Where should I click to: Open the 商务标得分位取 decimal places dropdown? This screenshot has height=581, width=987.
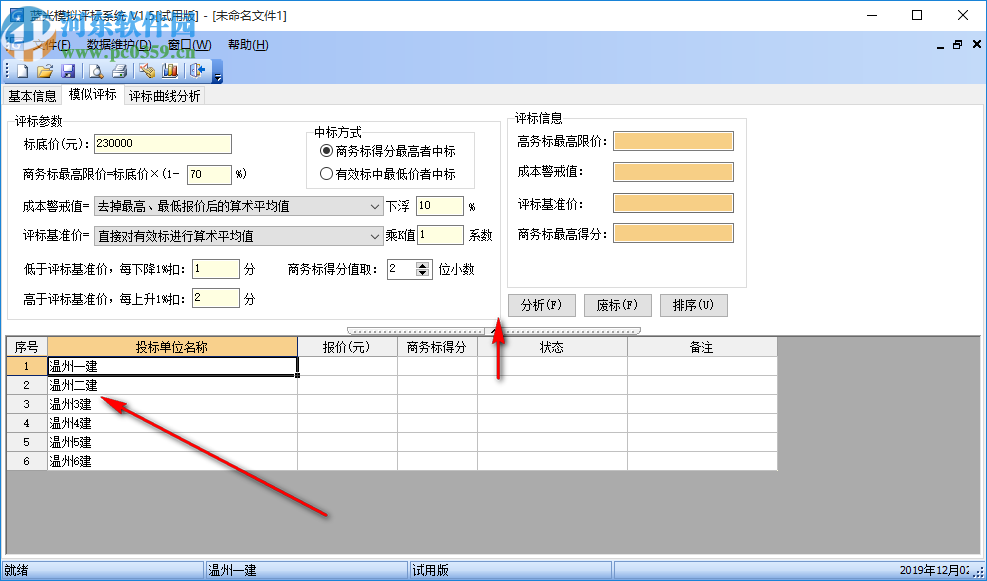coord(424,268)
